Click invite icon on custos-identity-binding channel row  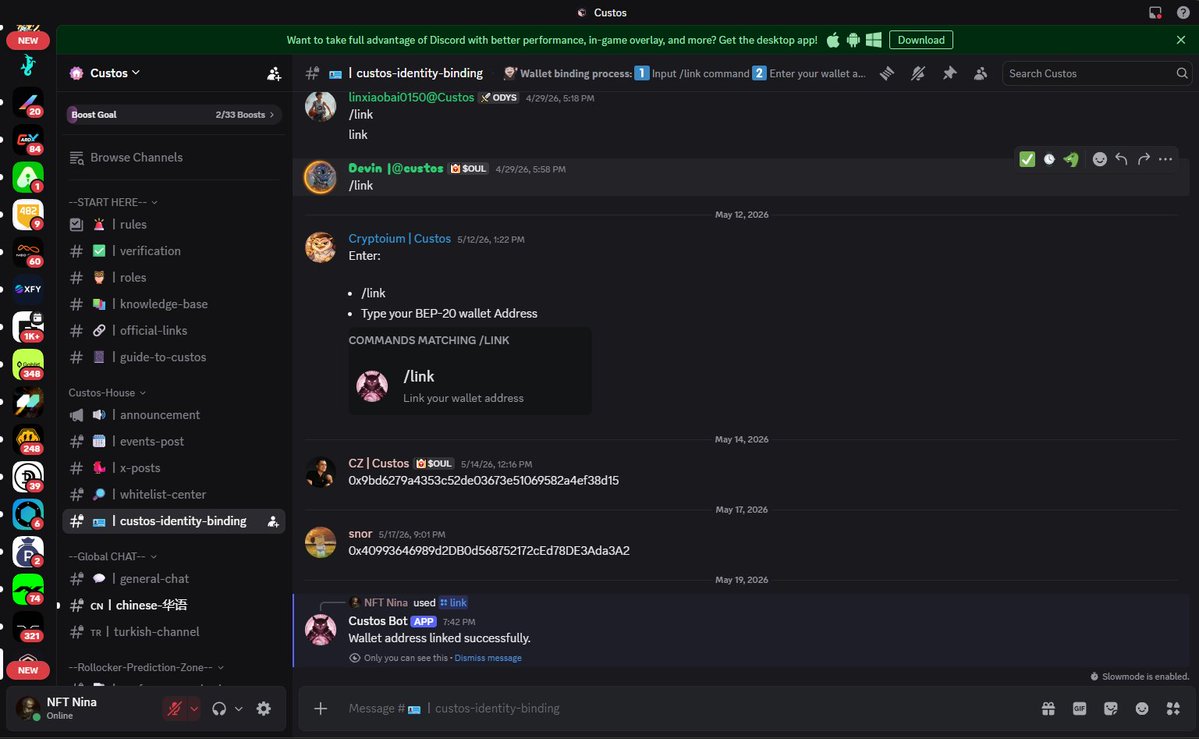click(x=273, y=522)
